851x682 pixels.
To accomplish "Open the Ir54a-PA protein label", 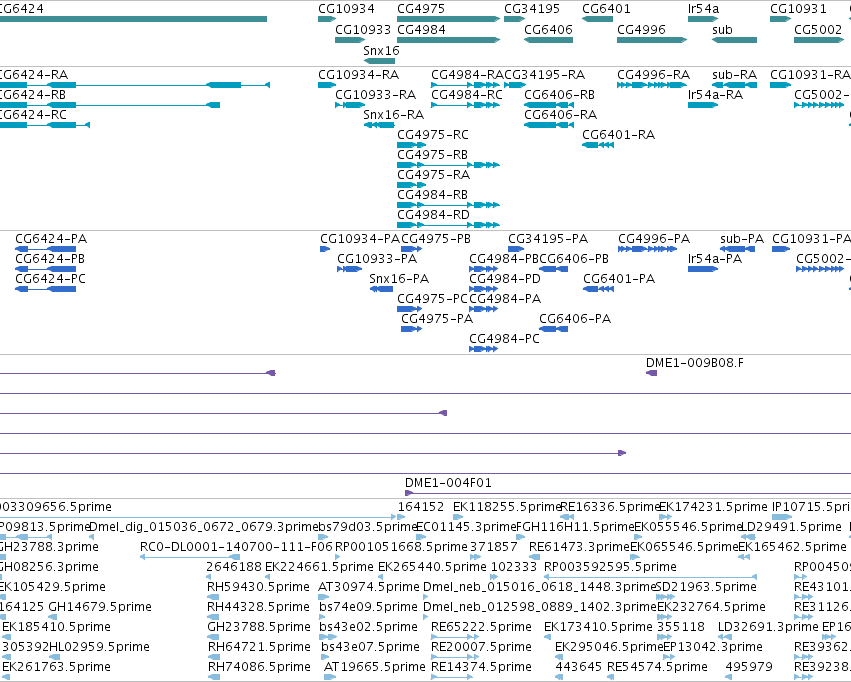I will [x=715, y=259].
